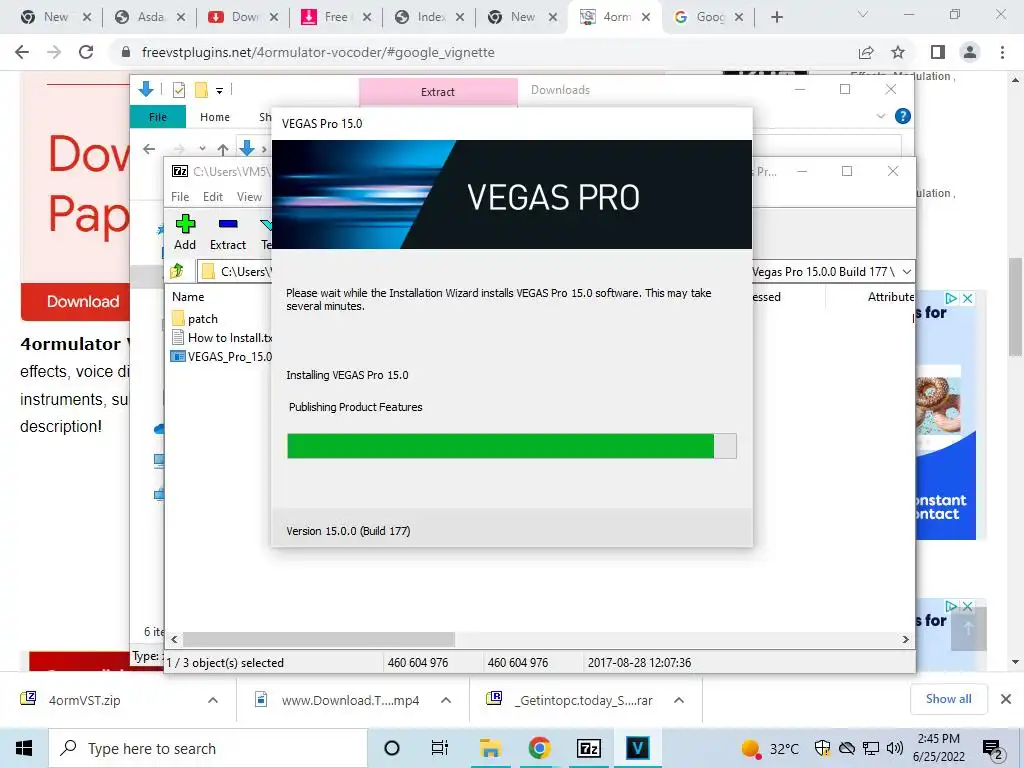Go back in Chrome browser
1024x768 pixels.
[22, 52]
